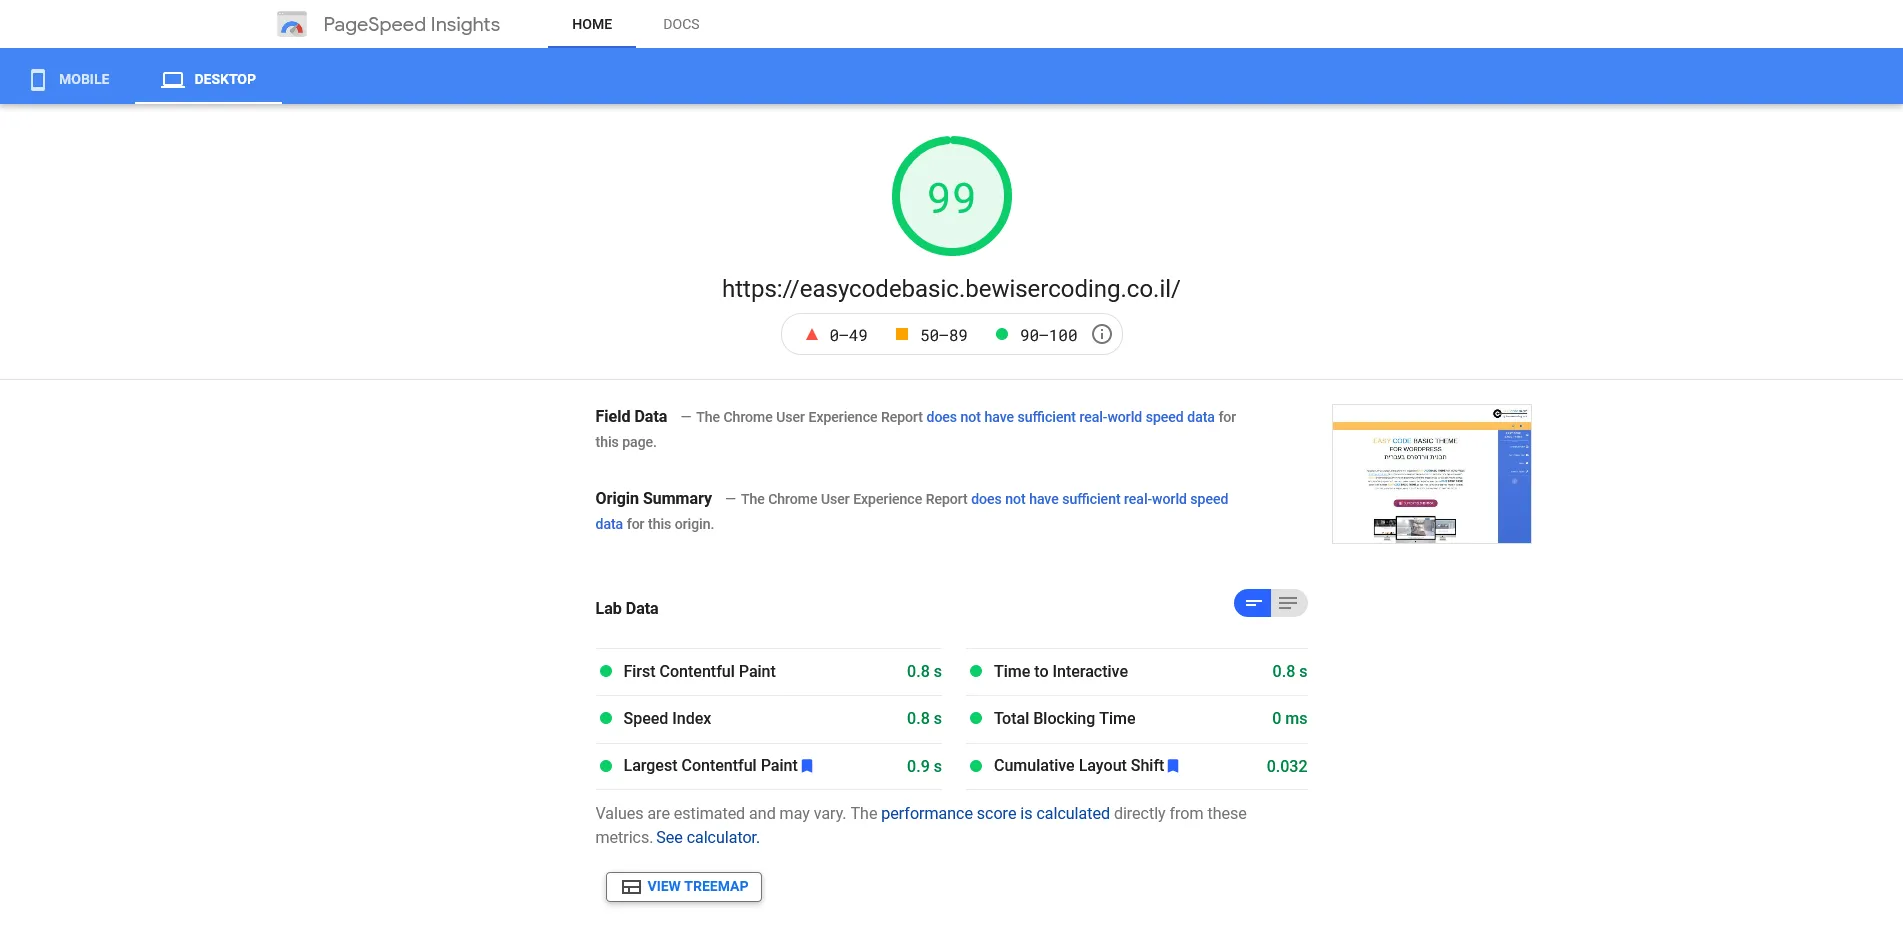Click the PageSpeed Insights logo icon

[x=291, y=24]
